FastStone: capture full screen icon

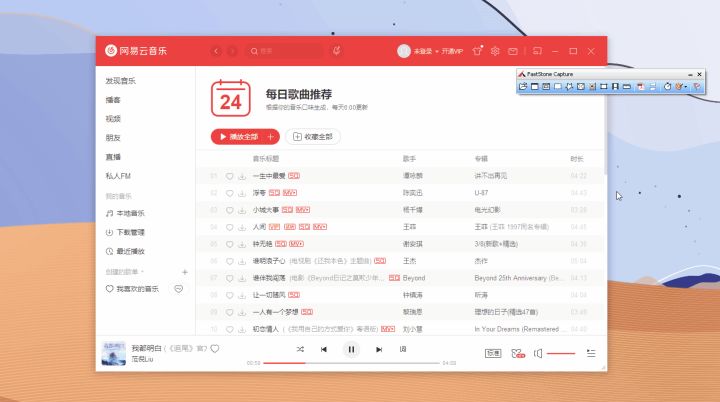581,86
